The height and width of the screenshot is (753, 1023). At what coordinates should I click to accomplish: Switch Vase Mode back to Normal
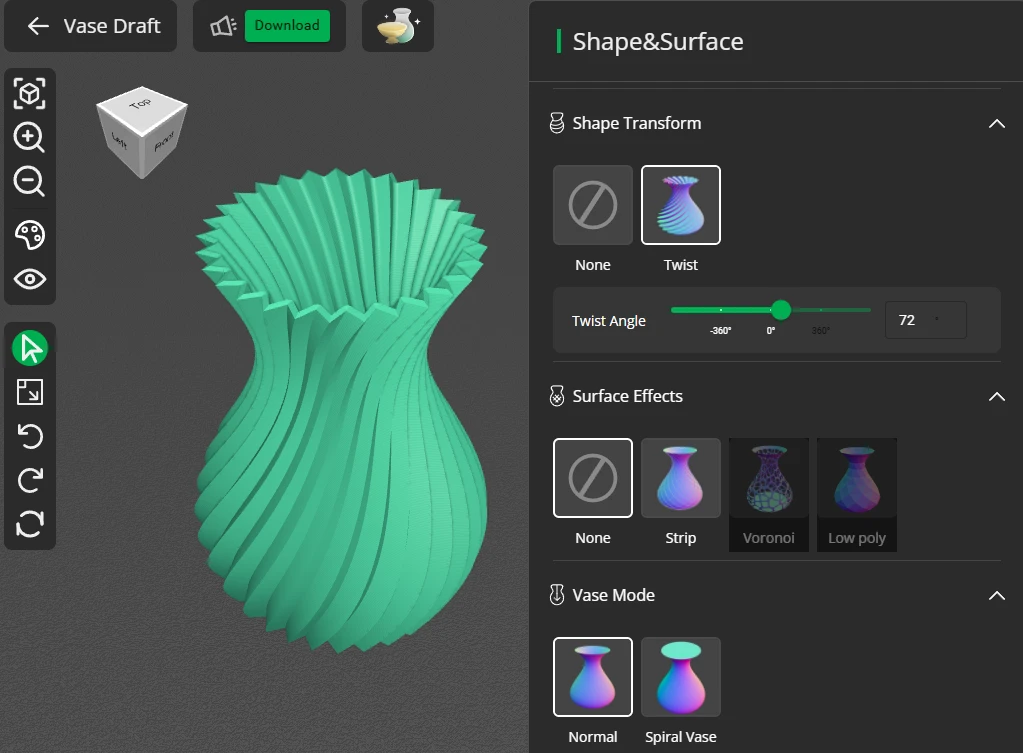[x=592, y=677]
